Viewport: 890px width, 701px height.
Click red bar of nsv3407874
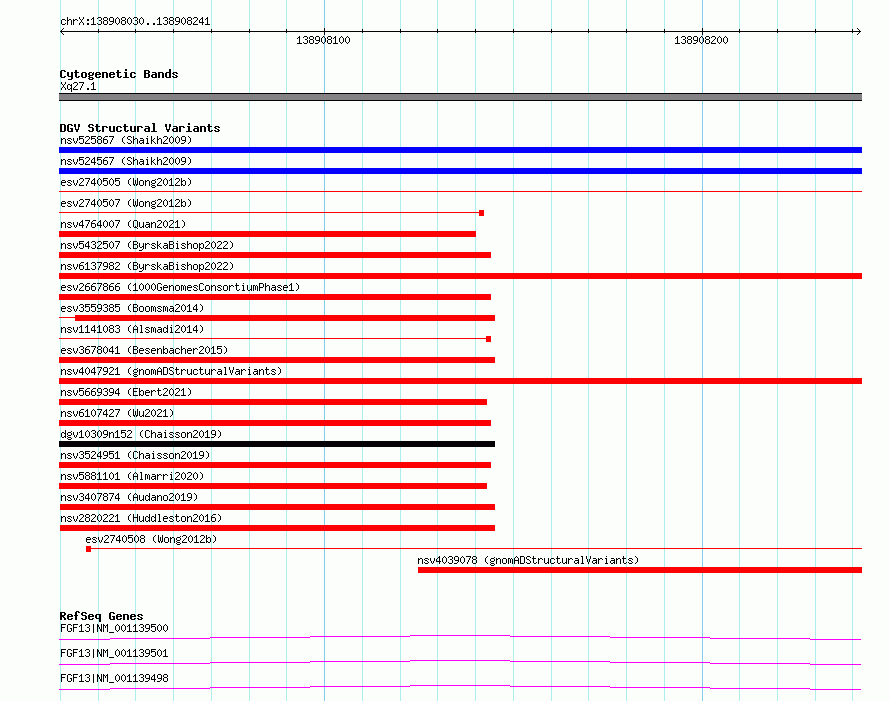[277, 507]
